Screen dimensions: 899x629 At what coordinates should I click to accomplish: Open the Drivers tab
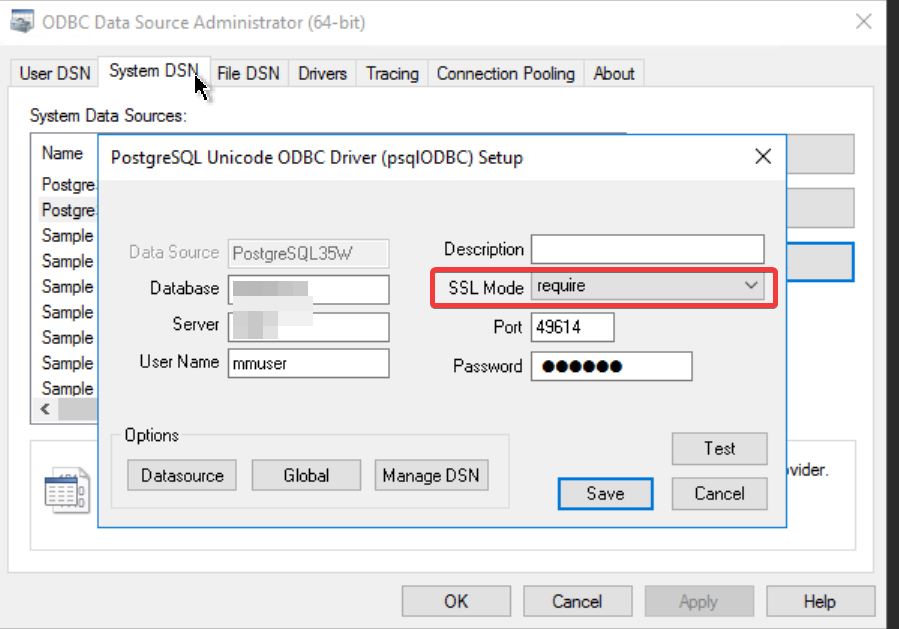point(322,73)
